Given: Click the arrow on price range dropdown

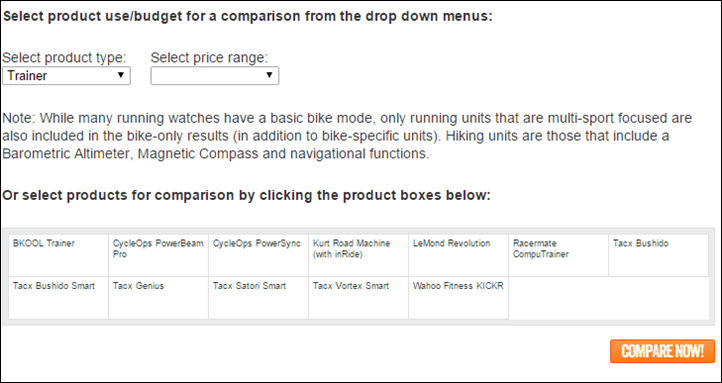Looking at the screenshot, I should (269, 75).
